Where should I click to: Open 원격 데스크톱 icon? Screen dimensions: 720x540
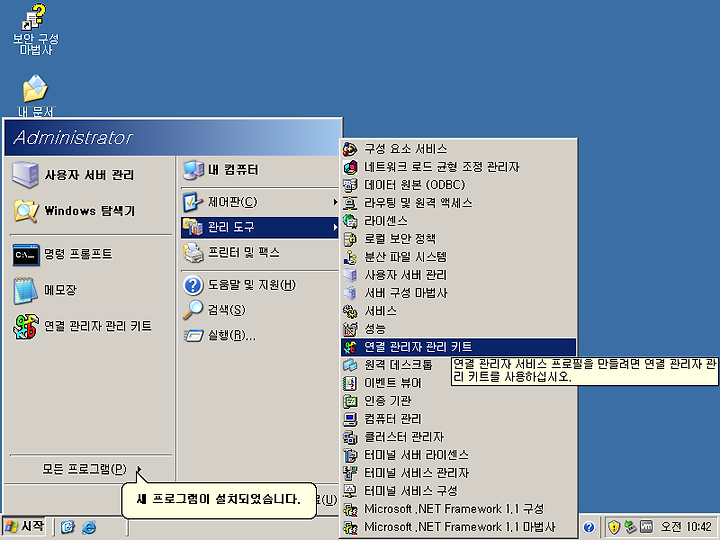click(350, 365)
